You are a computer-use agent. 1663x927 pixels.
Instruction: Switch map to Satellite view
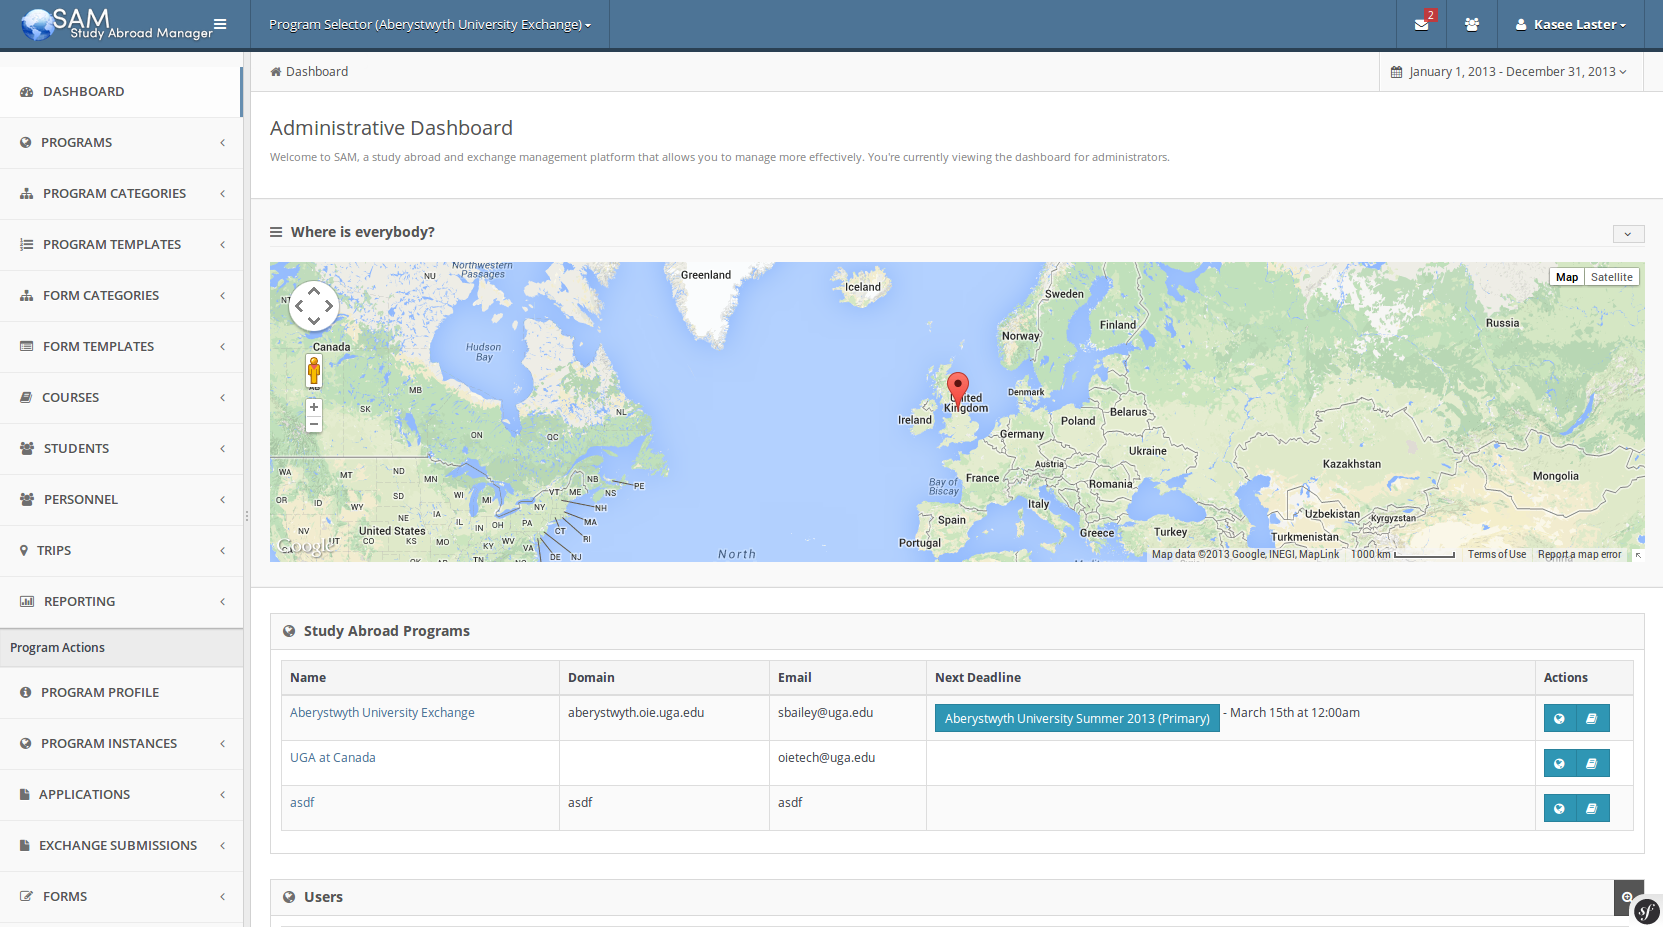(x=1611, y=277)
